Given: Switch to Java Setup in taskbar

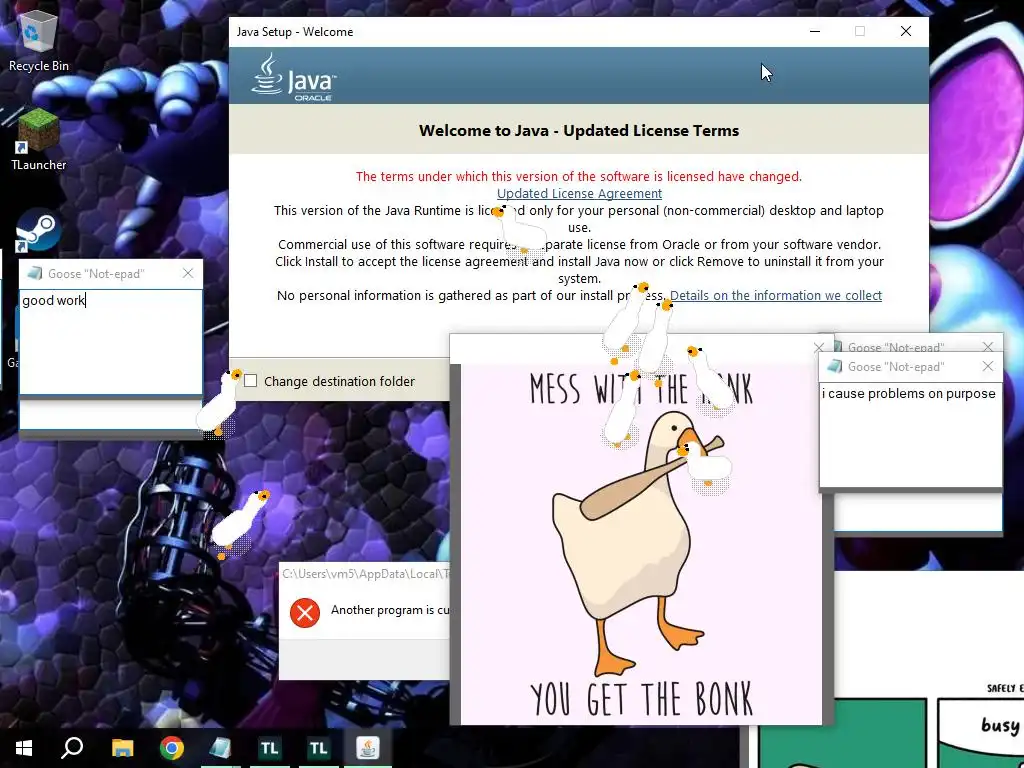Looking at the screenshot, I should tap(368, 748).
